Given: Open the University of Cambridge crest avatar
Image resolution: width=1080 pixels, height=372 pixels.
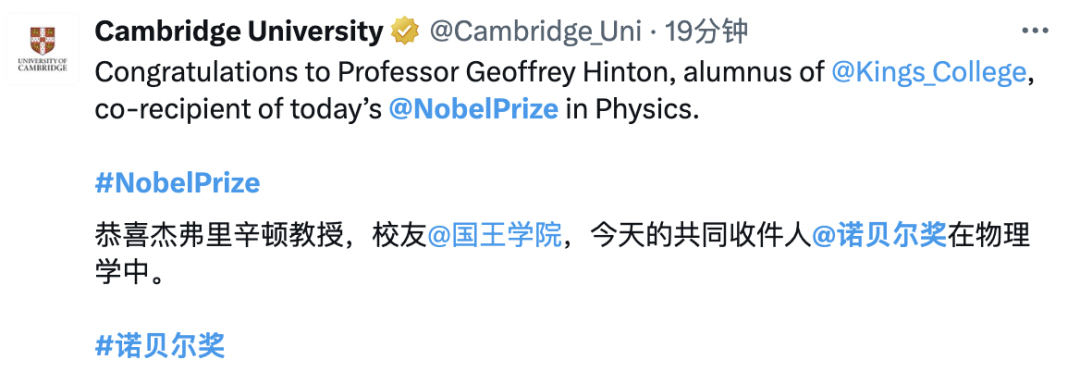Looking at the screenshot, I should (43, 50).
